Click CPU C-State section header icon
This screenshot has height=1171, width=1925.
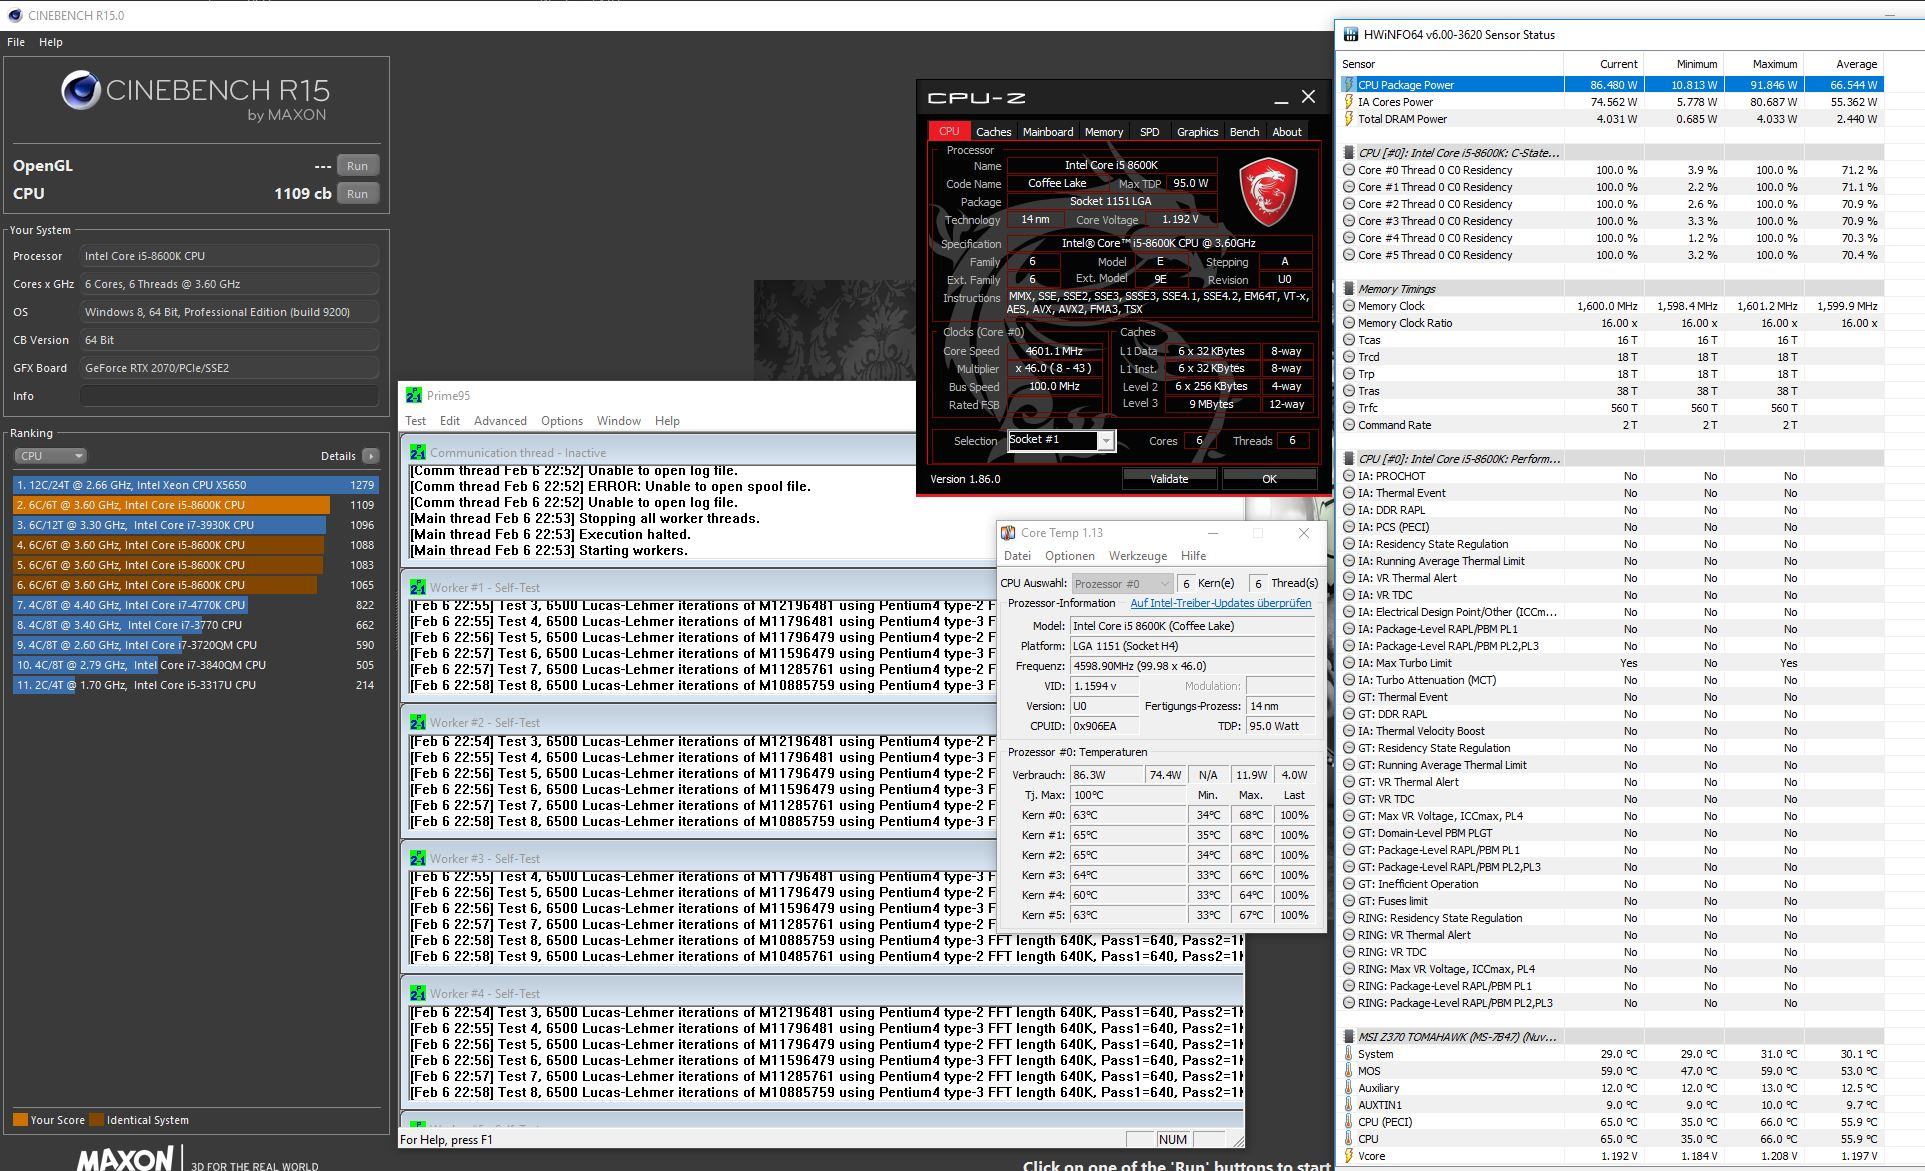tap(1349, 153)
